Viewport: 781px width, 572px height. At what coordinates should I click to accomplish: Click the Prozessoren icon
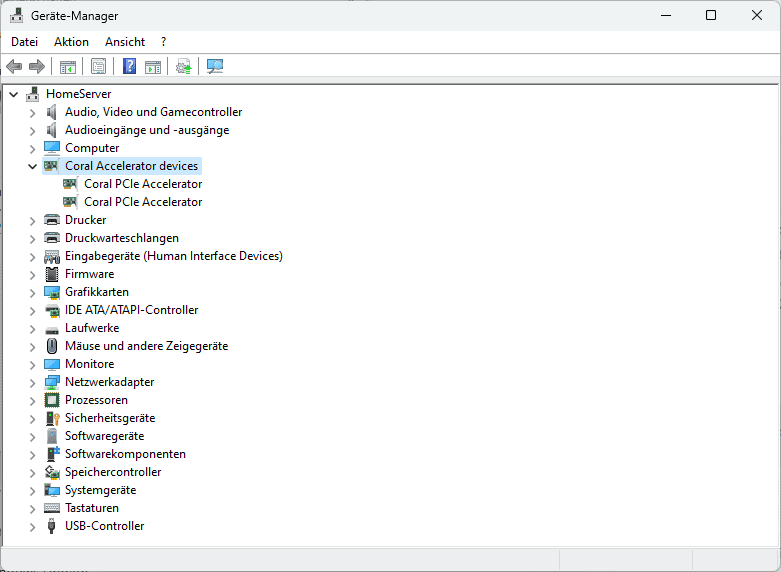tap(52, 400)
